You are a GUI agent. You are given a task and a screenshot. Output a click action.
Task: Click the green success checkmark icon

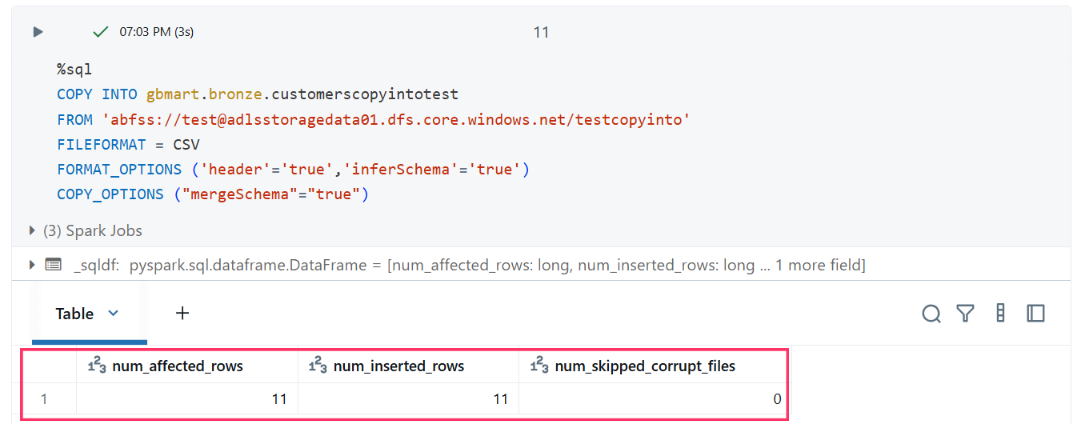[101, 32]
